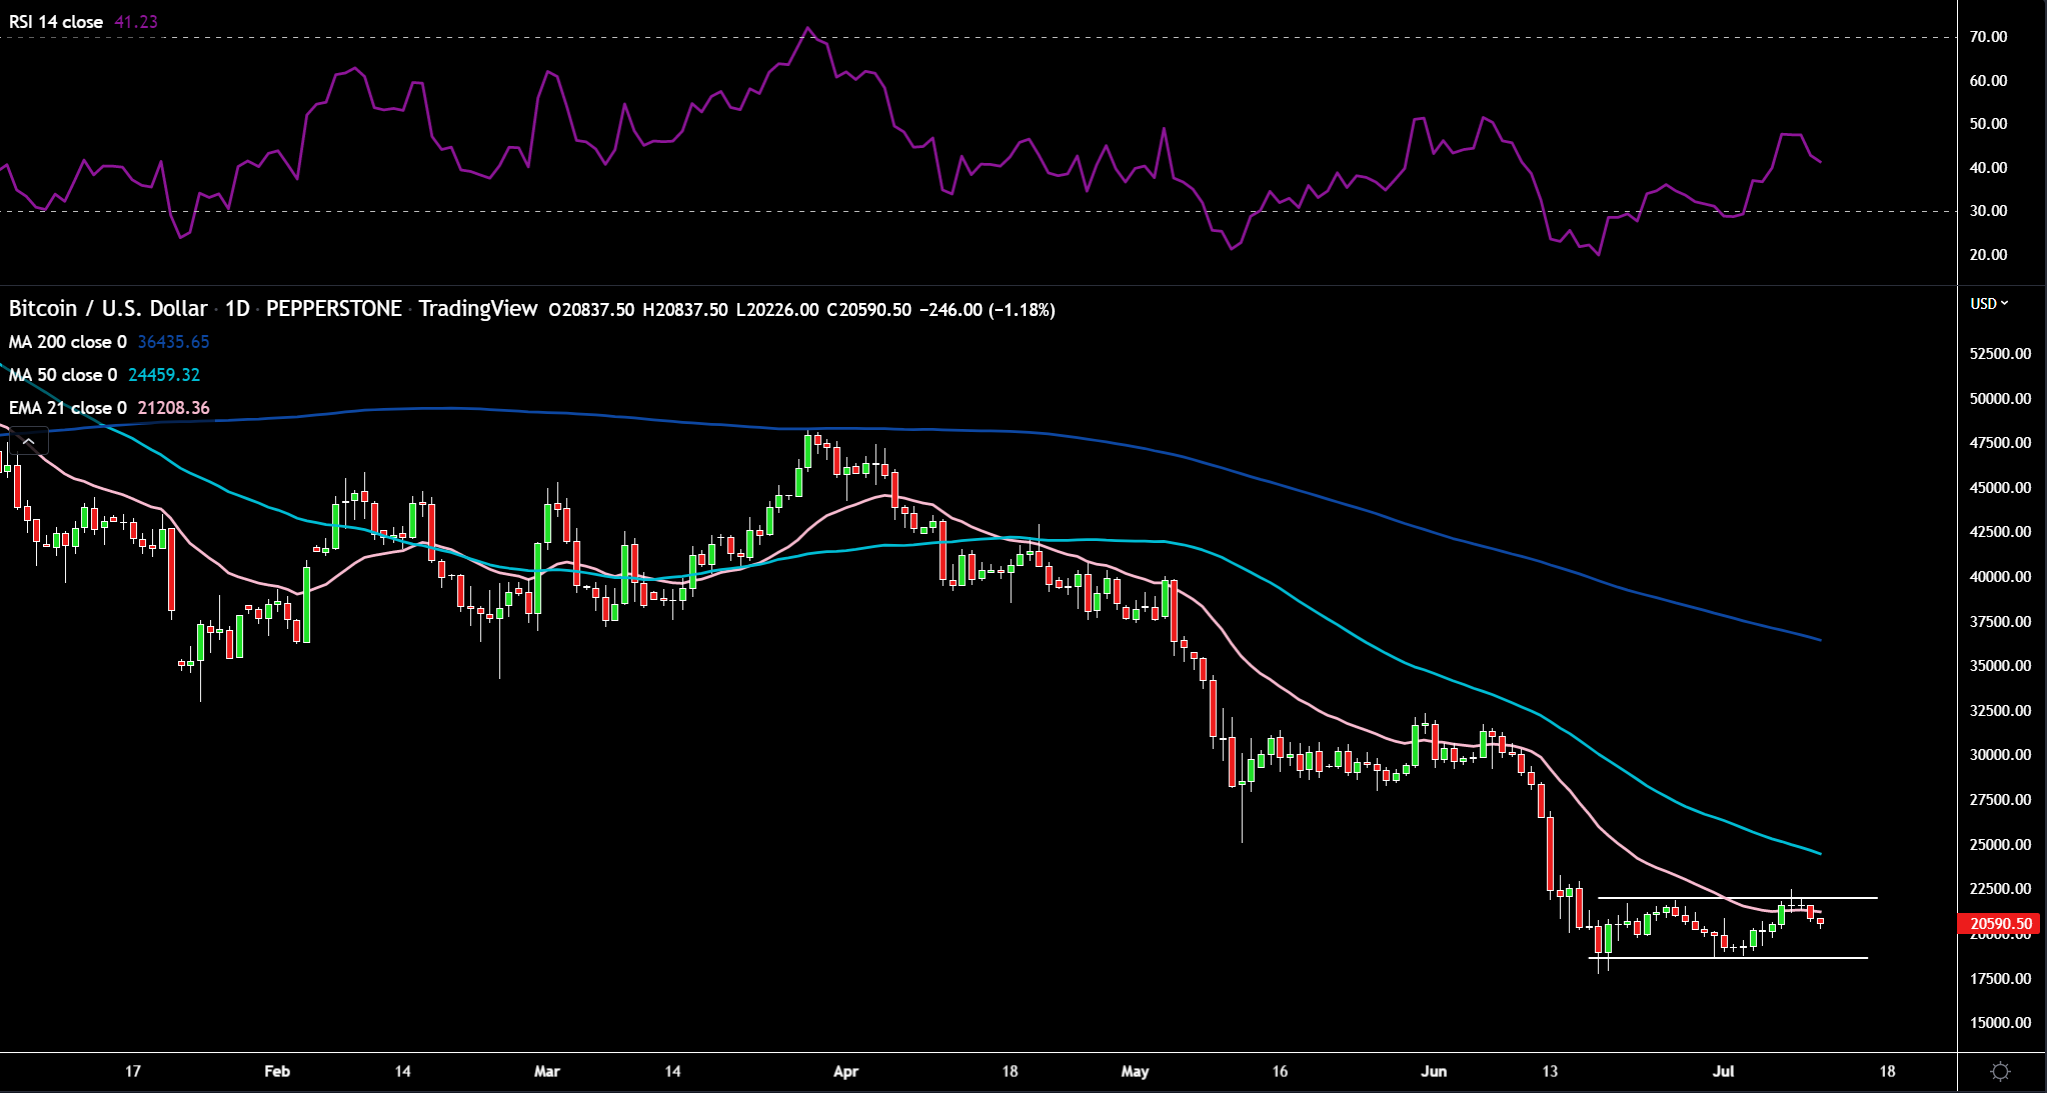
Task: Click the Feb label on time axis
Action: (x=277, y=1071)
